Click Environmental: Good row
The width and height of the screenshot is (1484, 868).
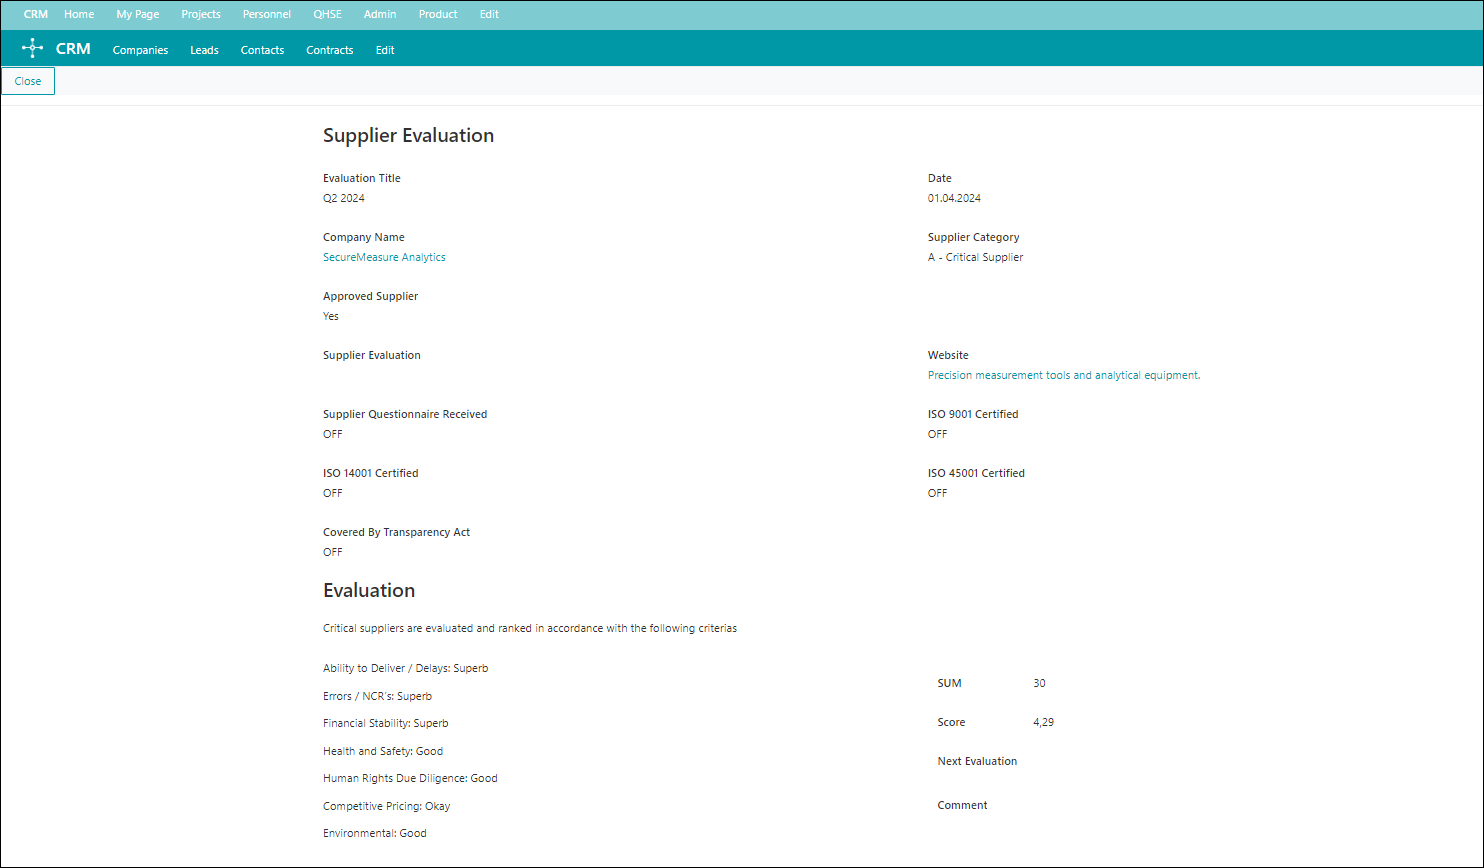click(375, 833)
